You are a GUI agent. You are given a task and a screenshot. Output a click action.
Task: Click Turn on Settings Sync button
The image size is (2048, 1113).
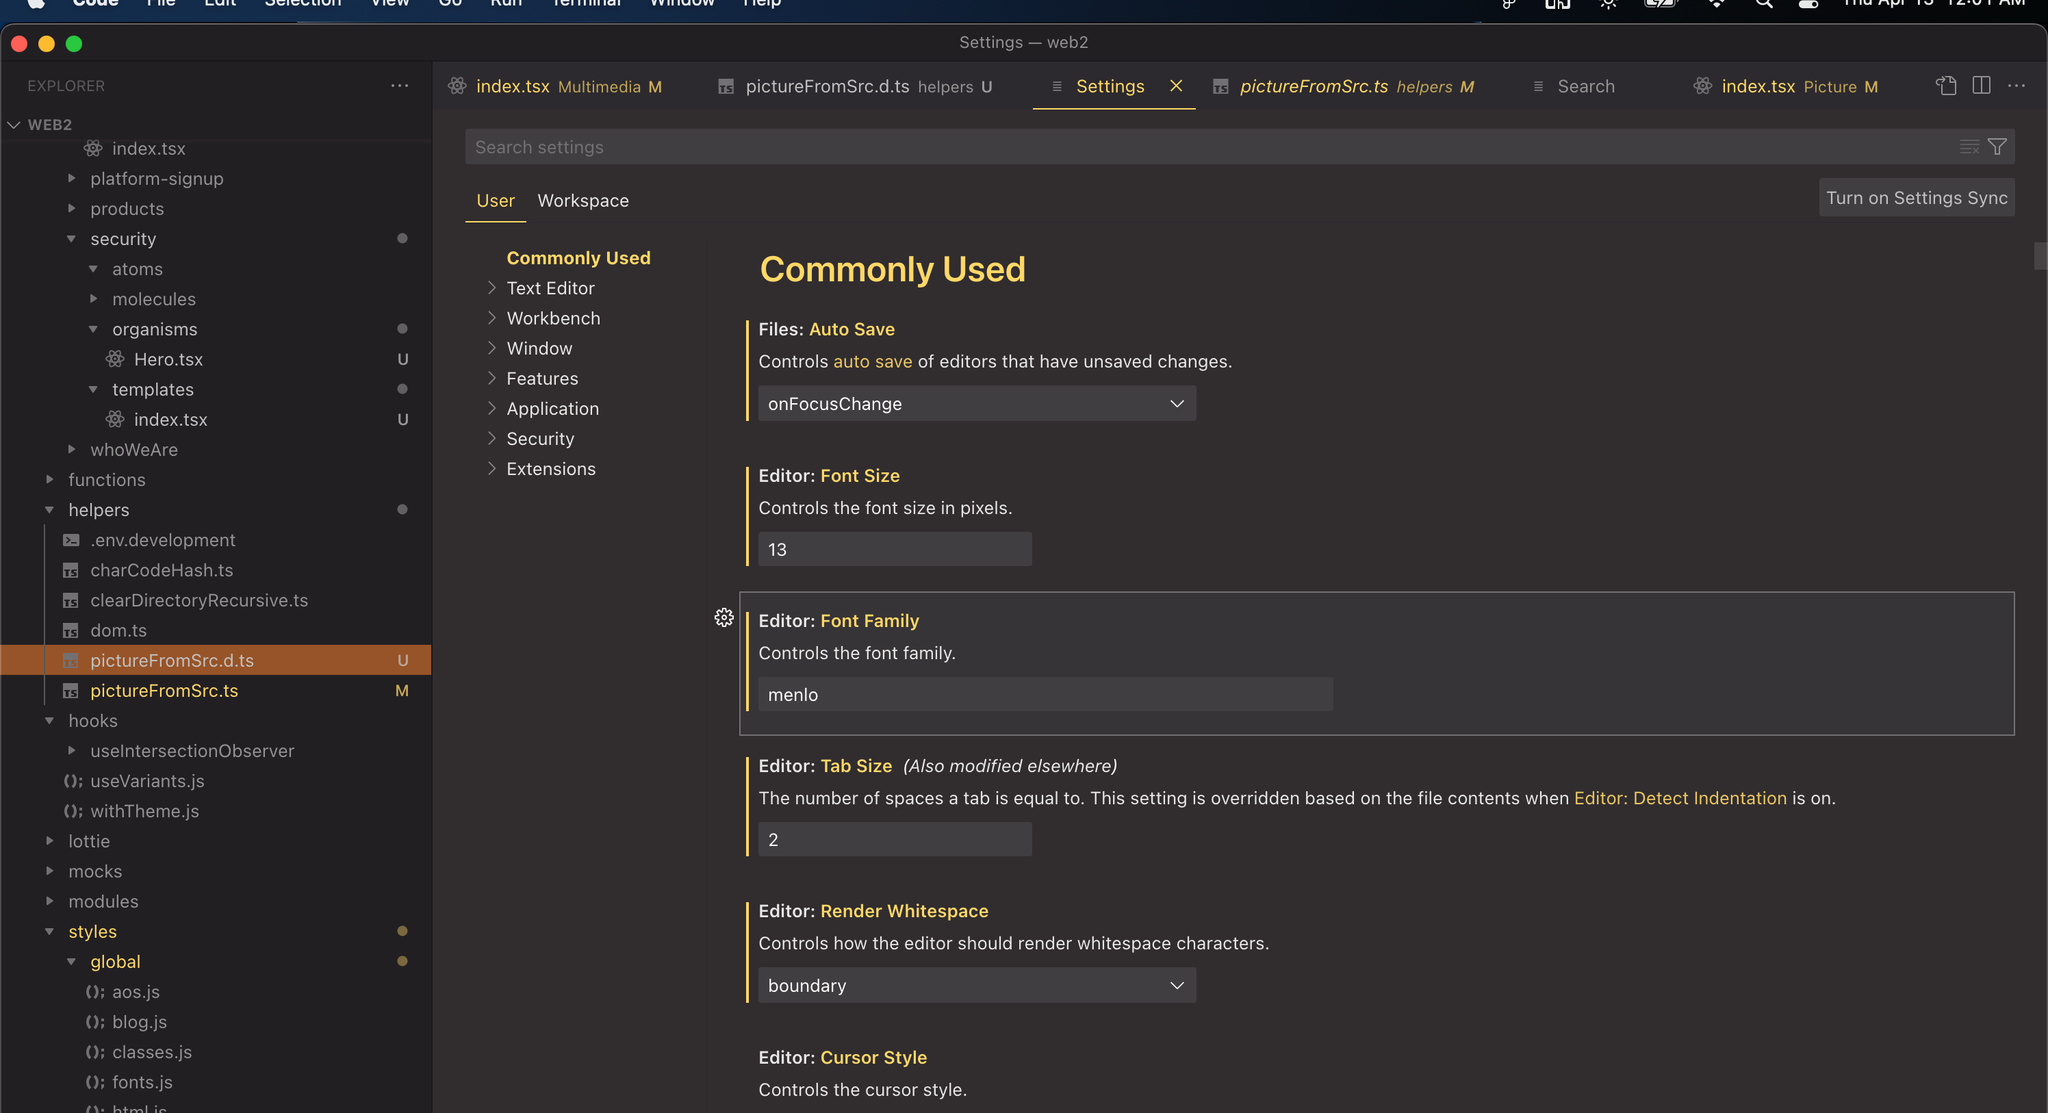tap(1916, 198)
